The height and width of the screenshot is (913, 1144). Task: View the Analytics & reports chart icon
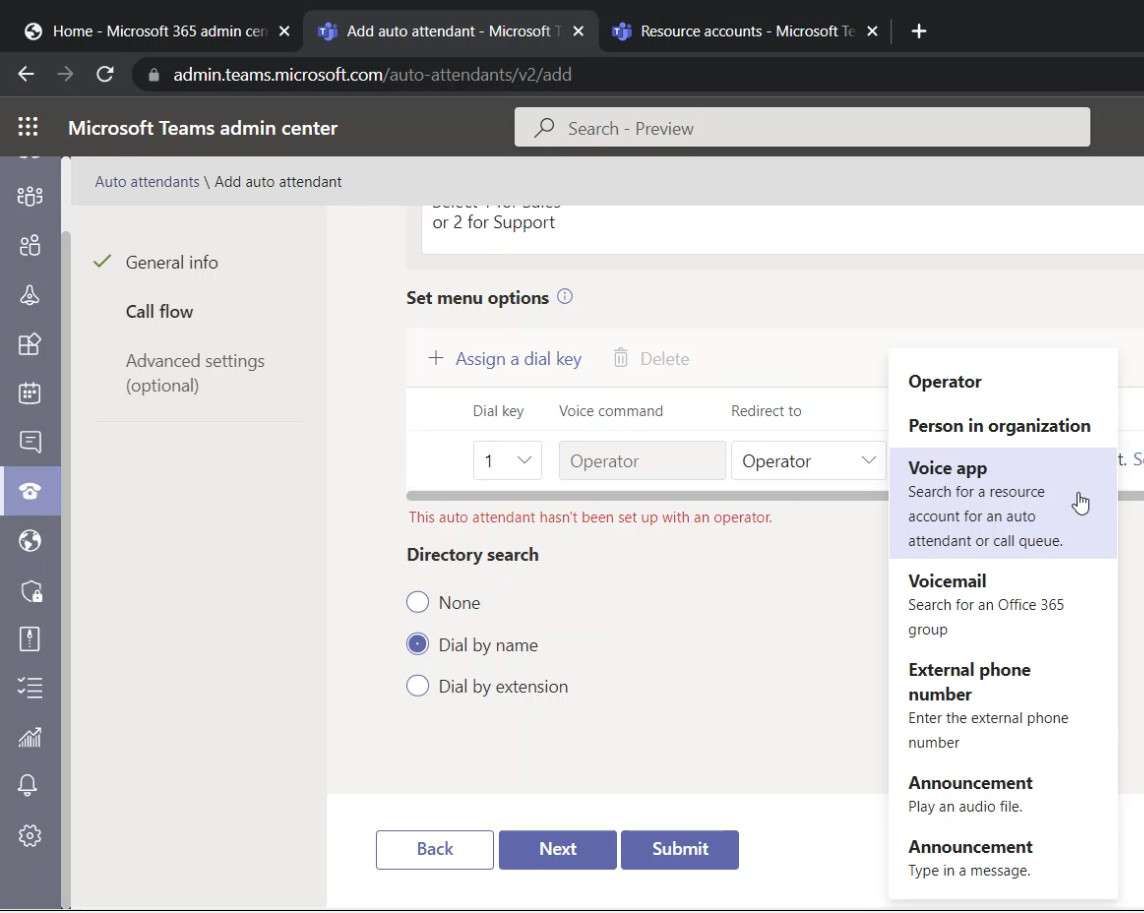[30, 738]
